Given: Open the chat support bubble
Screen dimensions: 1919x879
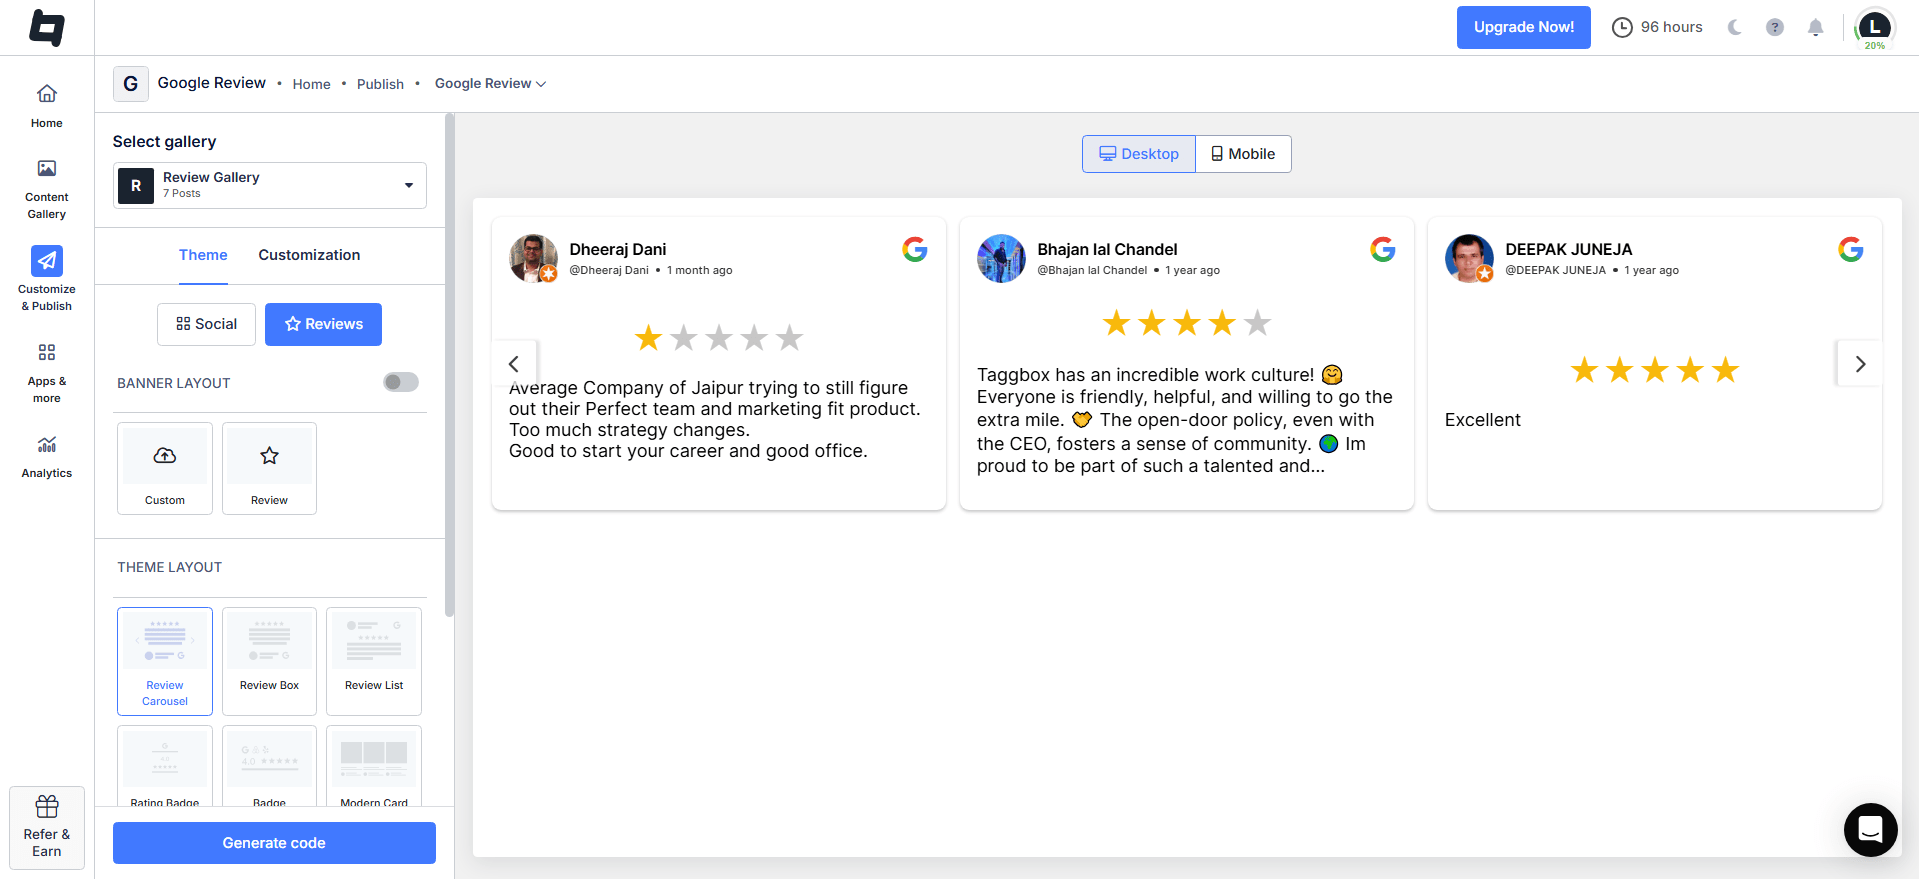Looking at the screenshot, I should coord(1871,830).
